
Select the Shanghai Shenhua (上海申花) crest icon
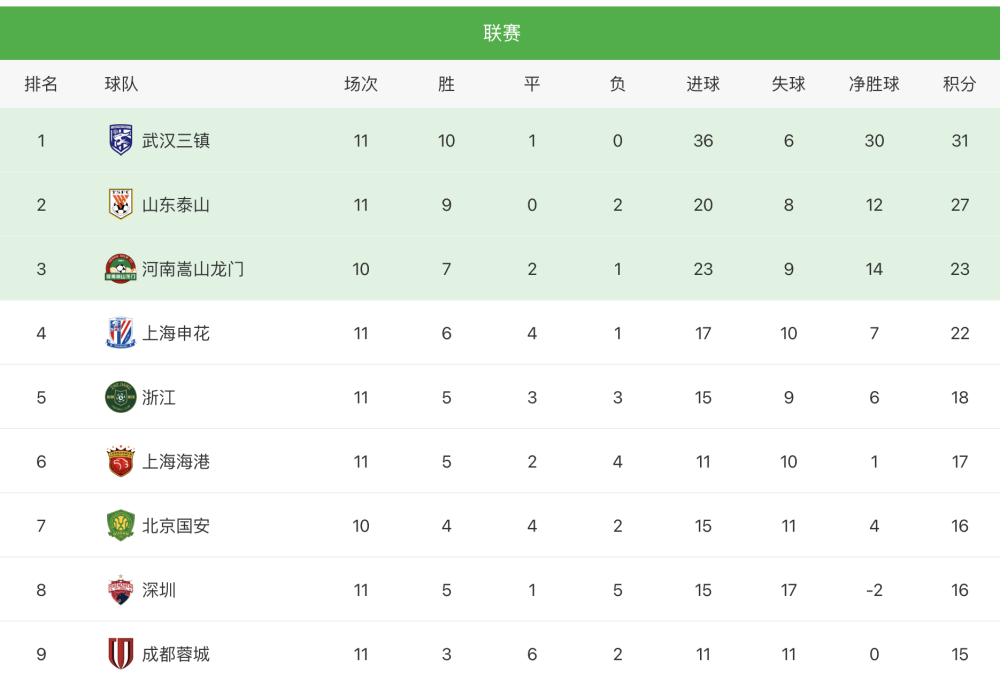[121, 333]
